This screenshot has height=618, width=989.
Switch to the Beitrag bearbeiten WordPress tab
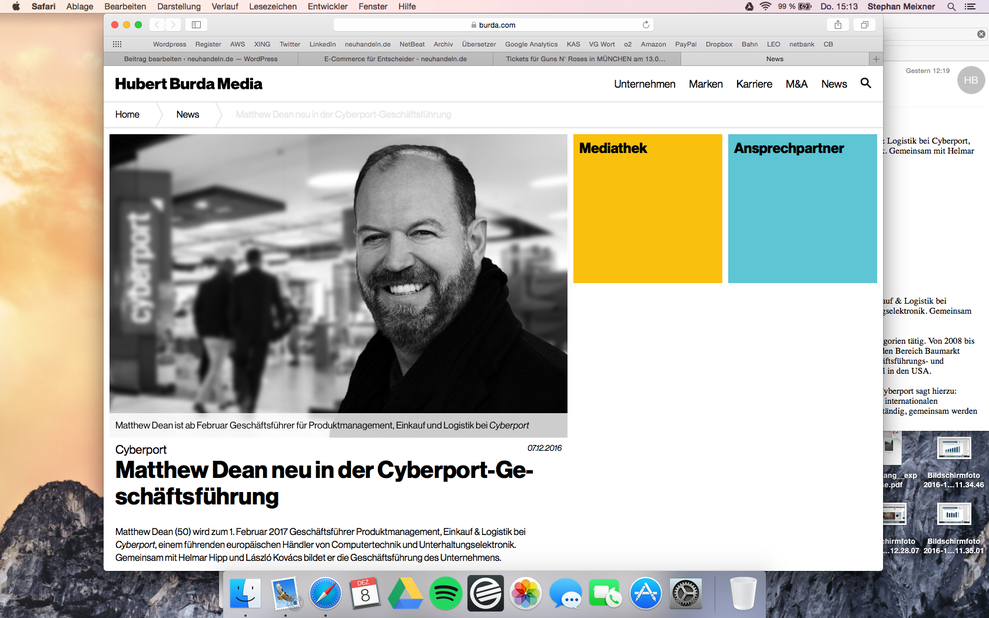click(201, 59)
